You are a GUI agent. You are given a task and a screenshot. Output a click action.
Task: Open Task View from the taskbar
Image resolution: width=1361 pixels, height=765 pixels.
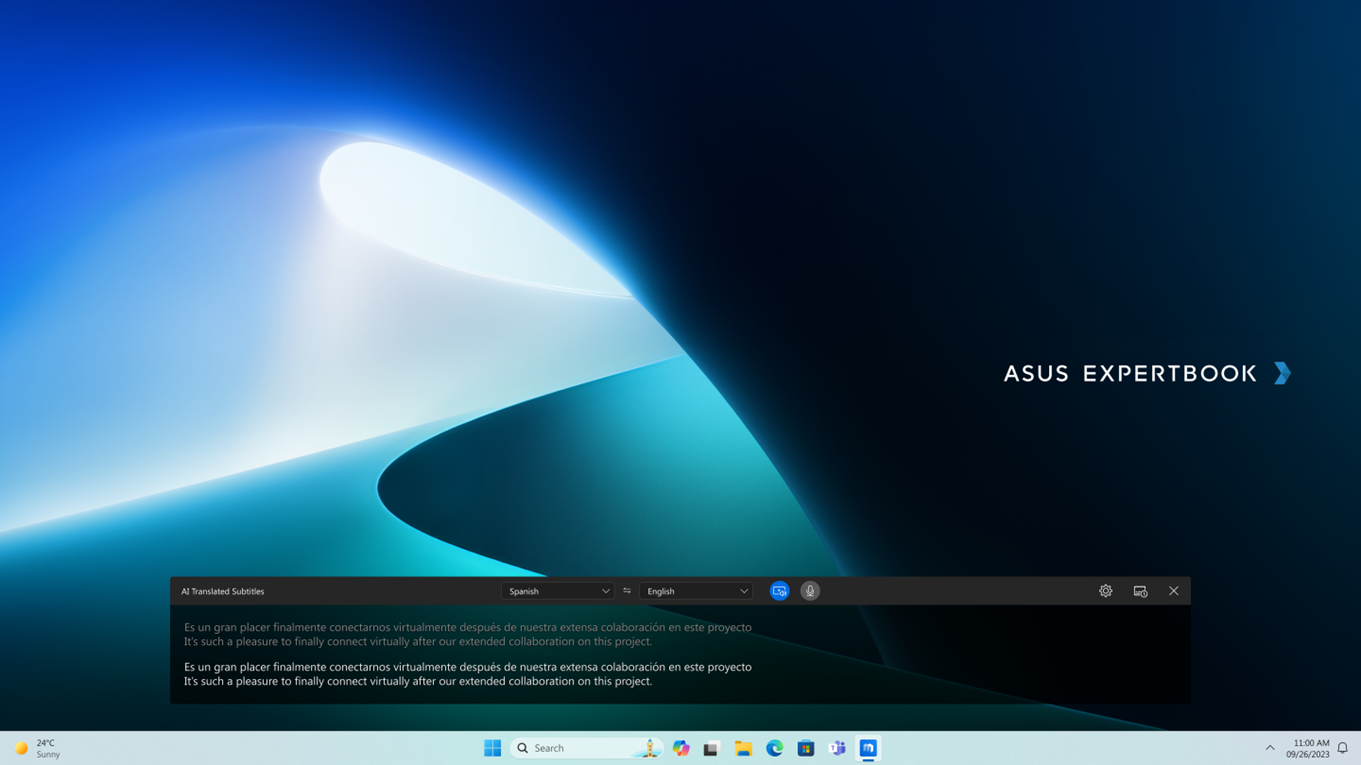point(711,748)
